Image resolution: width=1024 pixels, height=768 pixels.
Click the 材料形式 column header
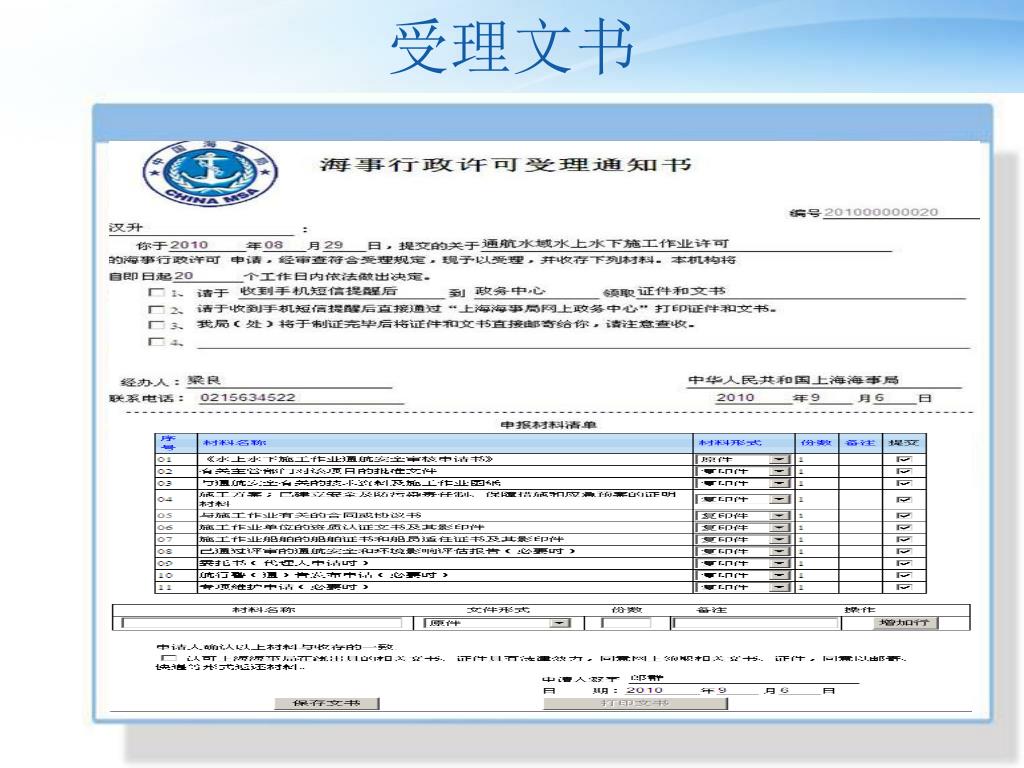tap(744, 443)
